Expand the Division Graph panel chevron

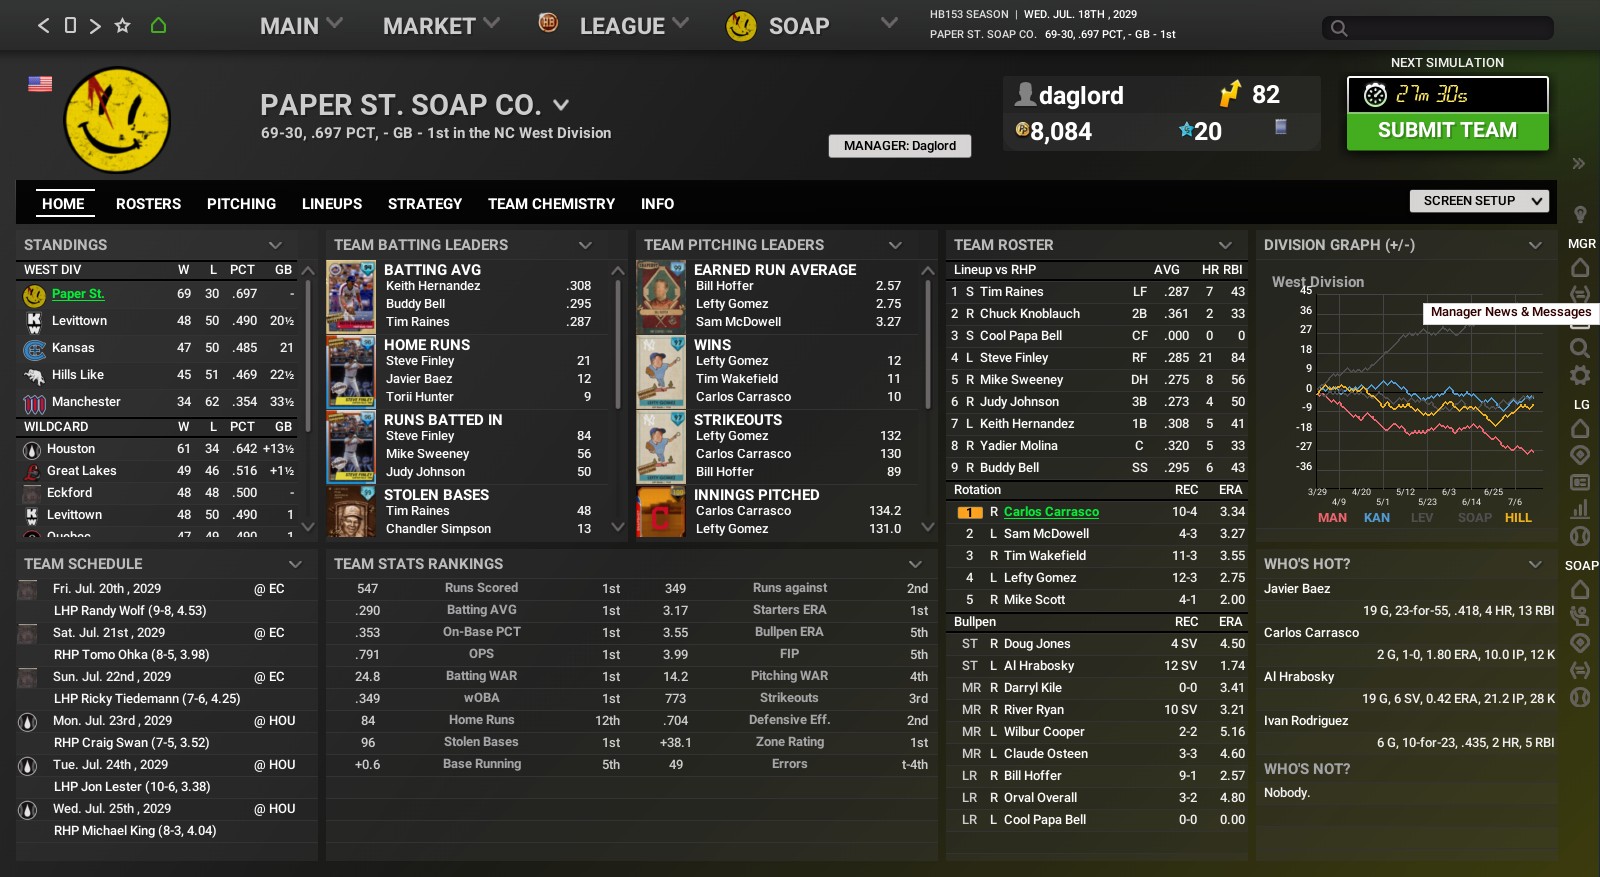tap(1535, 245)
